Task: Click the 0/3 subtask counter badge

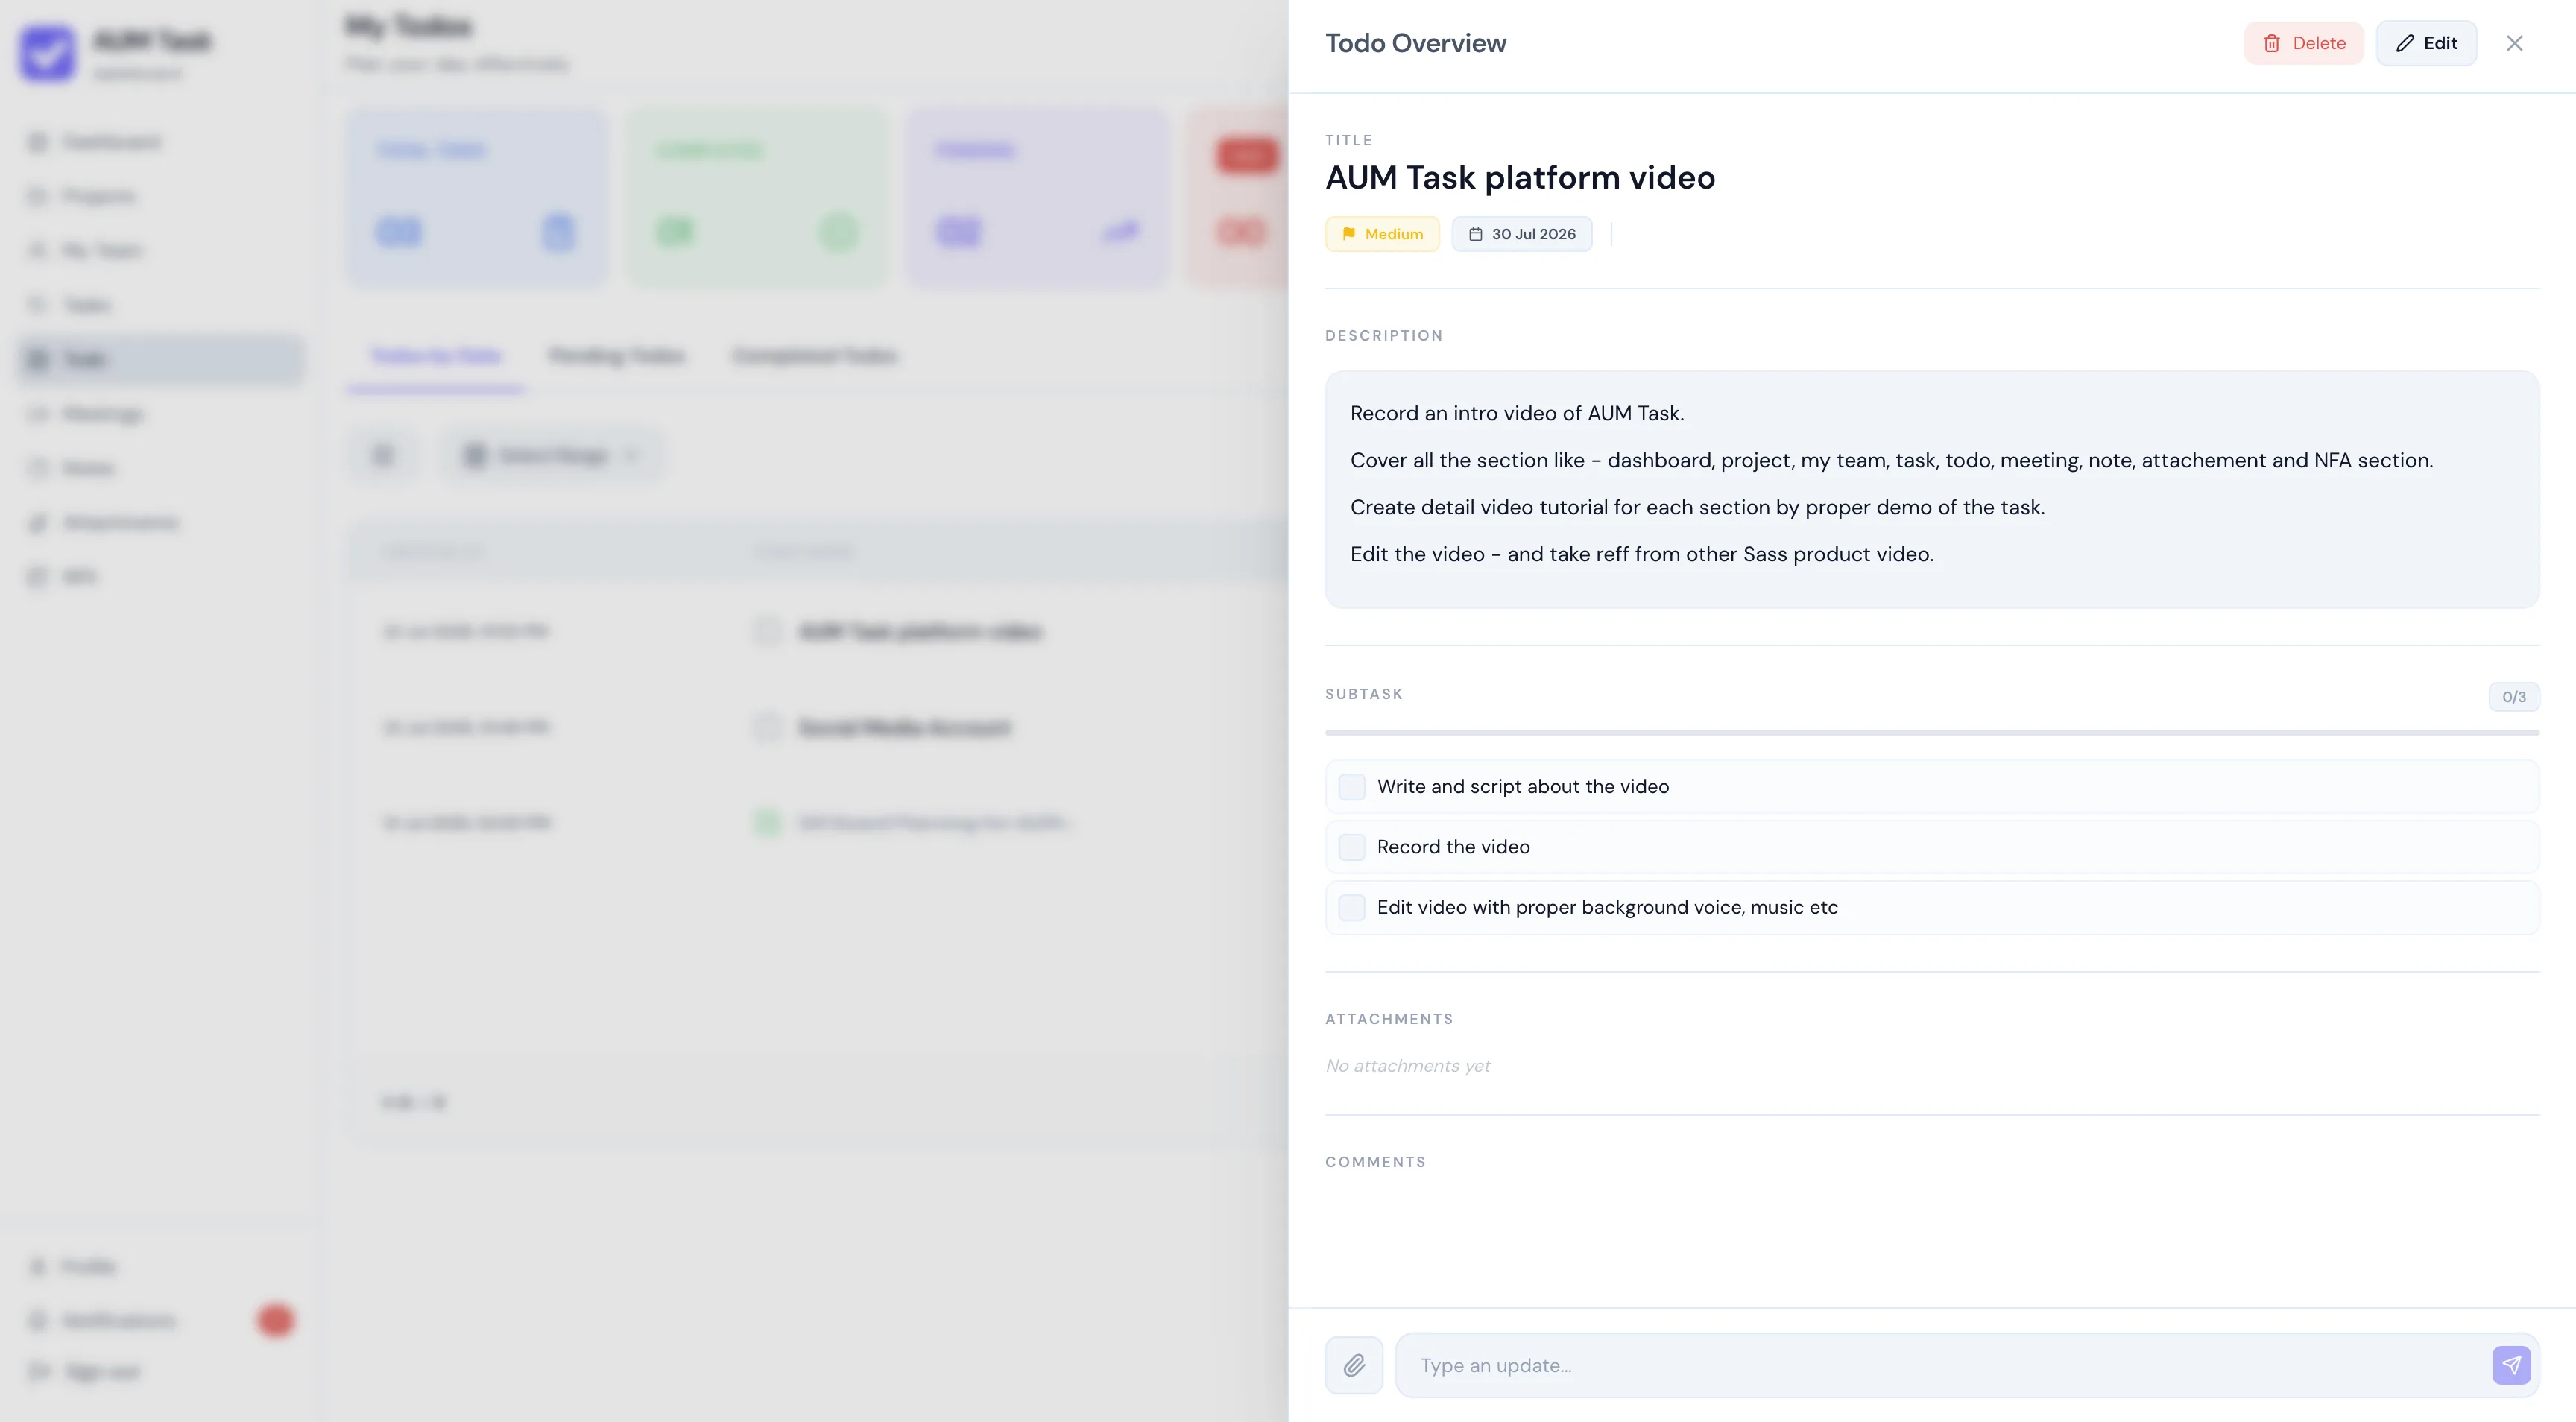Action: coord(2514,697)
